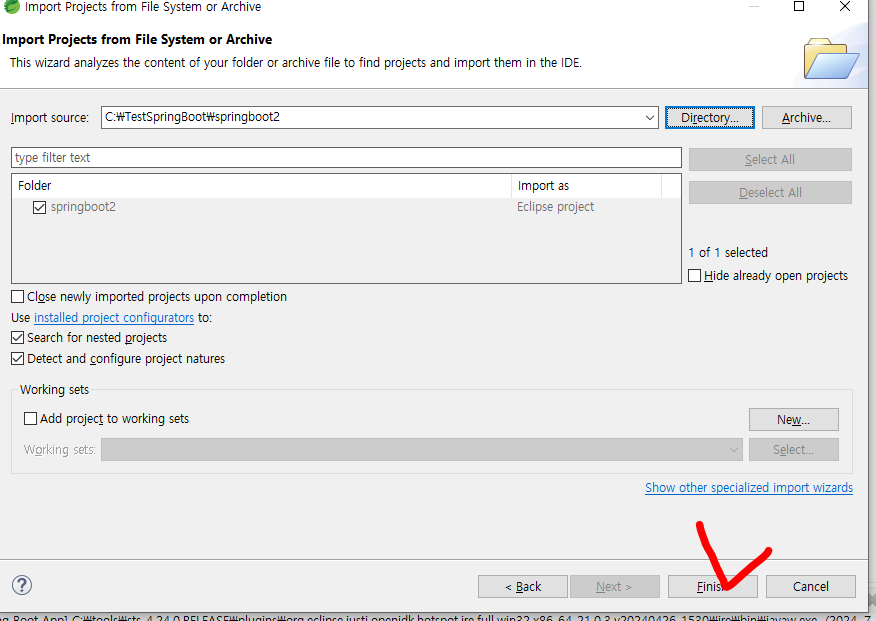This screenshot has width=876, height=621.
Task: Click the Folder column header
Action: coord(260,186)
